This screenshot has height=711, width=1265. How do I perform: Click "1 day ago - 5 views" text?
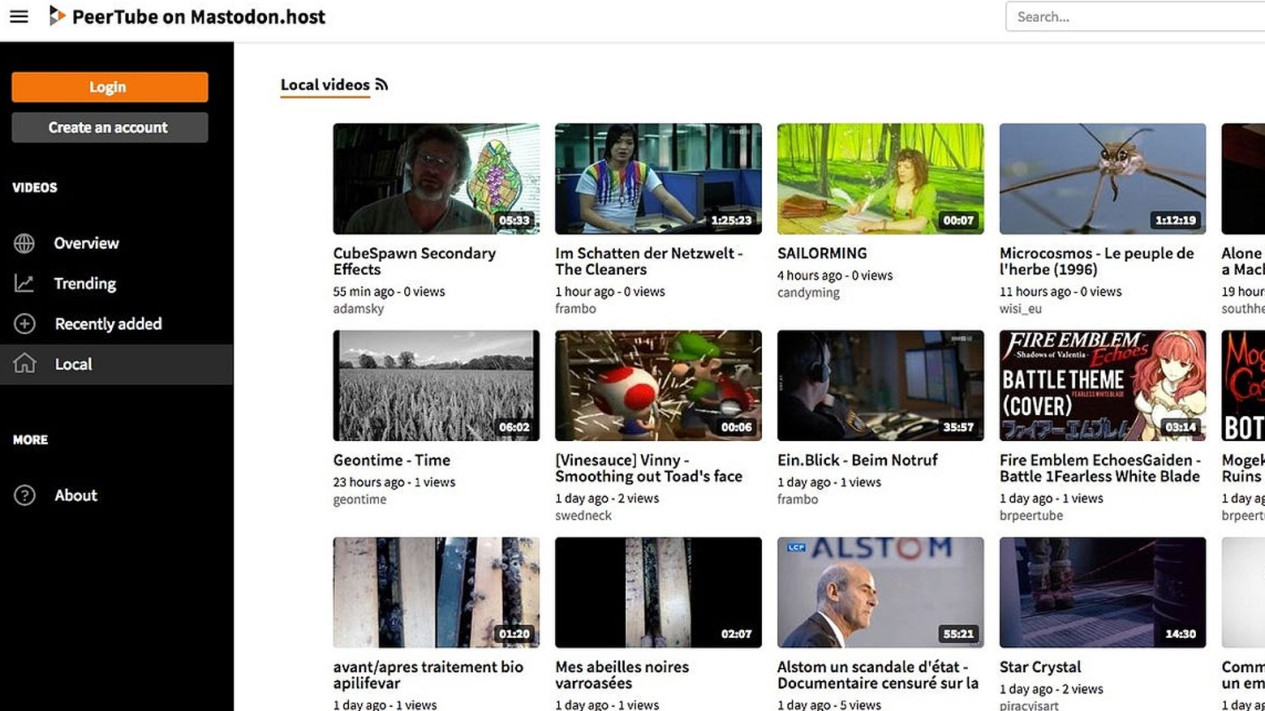829,705
